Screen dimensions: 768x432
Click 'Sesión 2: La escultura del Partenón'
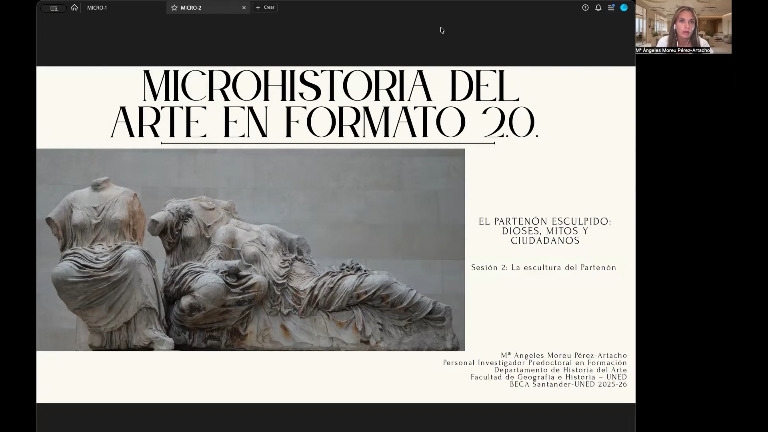544,267
